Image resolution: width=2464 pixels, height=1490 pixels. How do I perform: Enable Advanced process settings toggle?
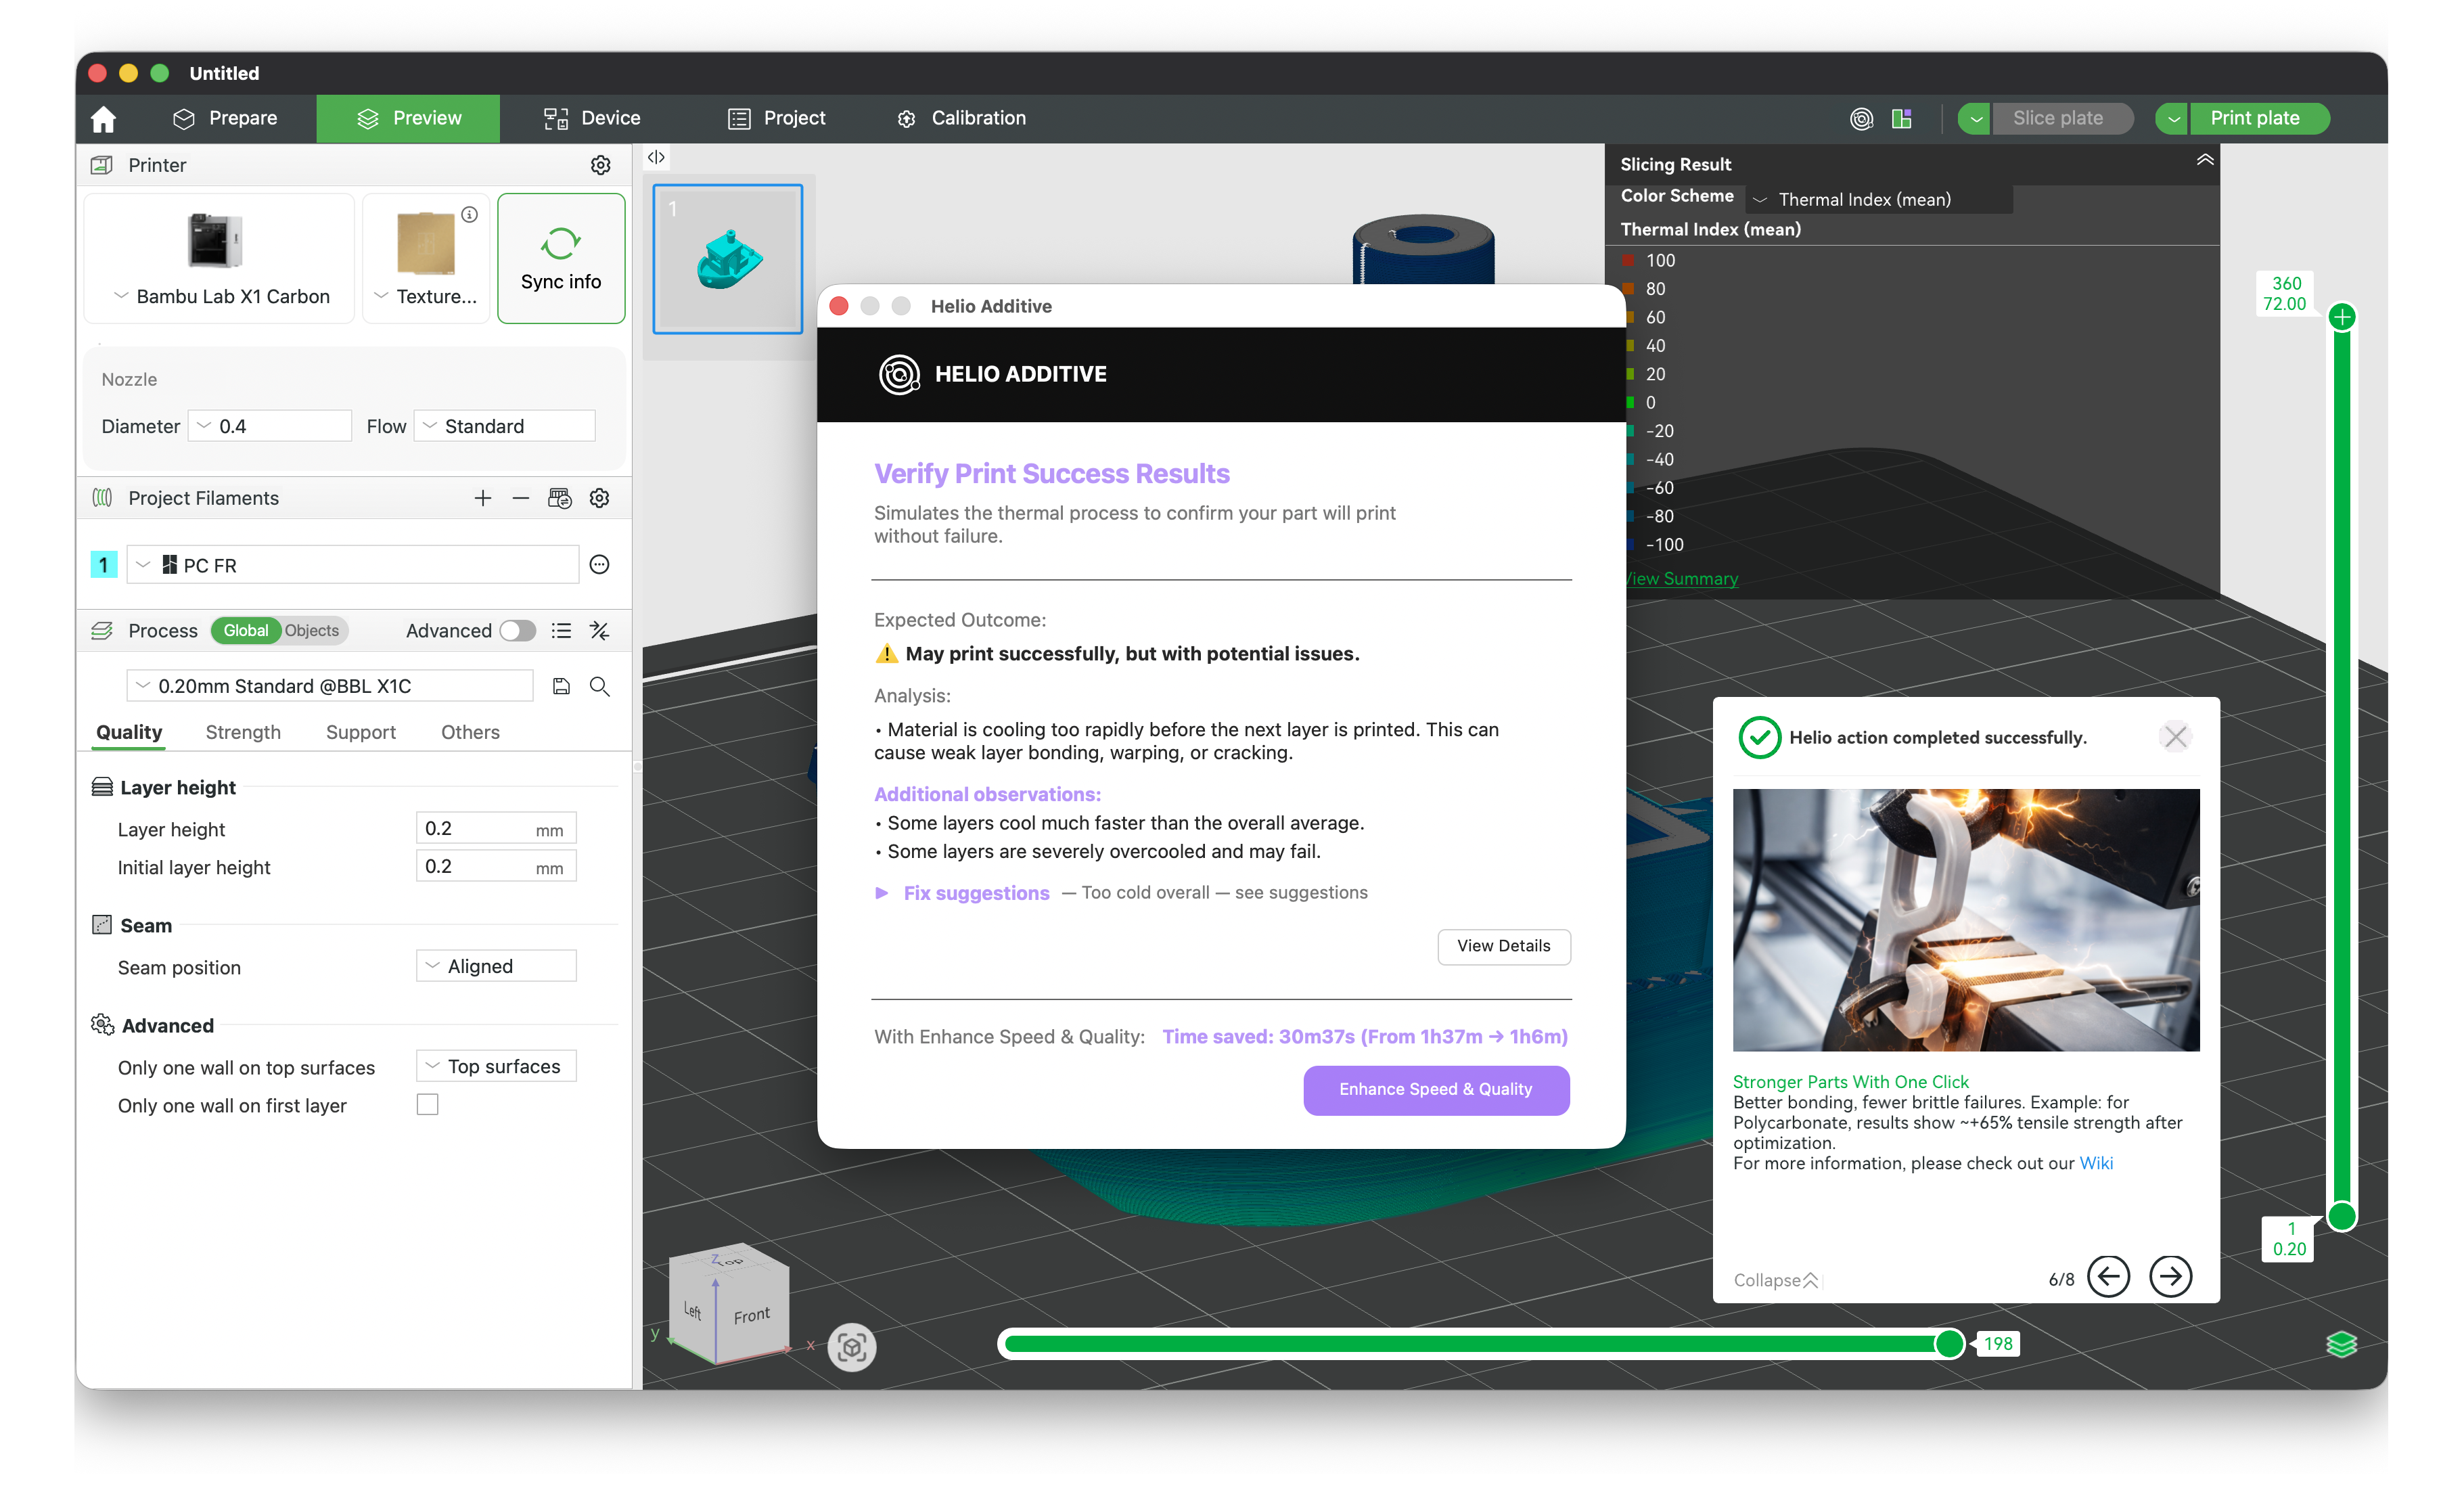(x=517, y=630)
